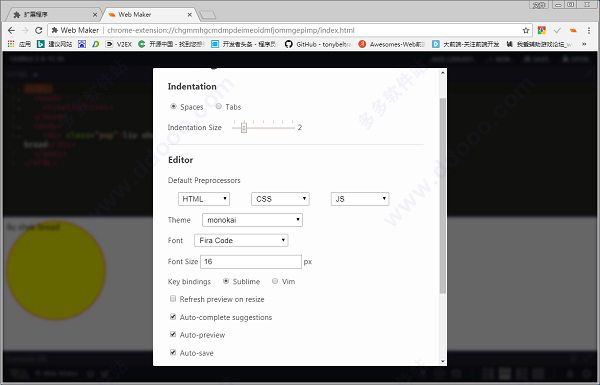This screenshot has width=600, height=385.
Task: Select the Tabs indentation radio button
Action: 218,106
